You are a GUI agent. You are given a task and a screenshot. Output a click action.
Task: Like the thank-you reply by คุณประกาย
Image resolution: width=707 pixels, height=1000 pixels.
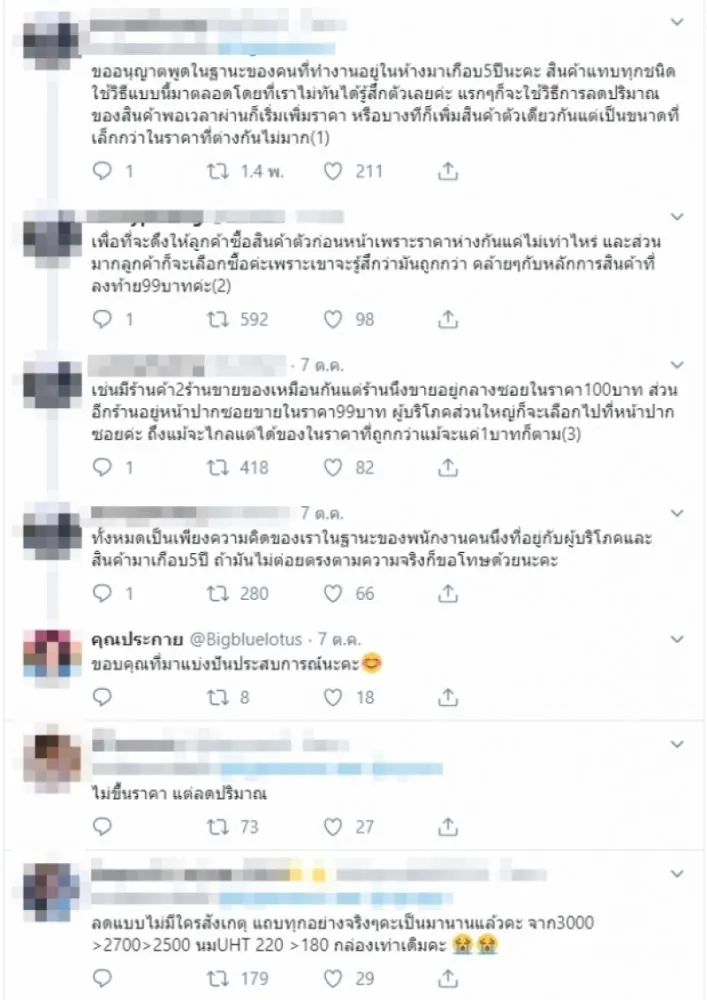coord(333,697)
